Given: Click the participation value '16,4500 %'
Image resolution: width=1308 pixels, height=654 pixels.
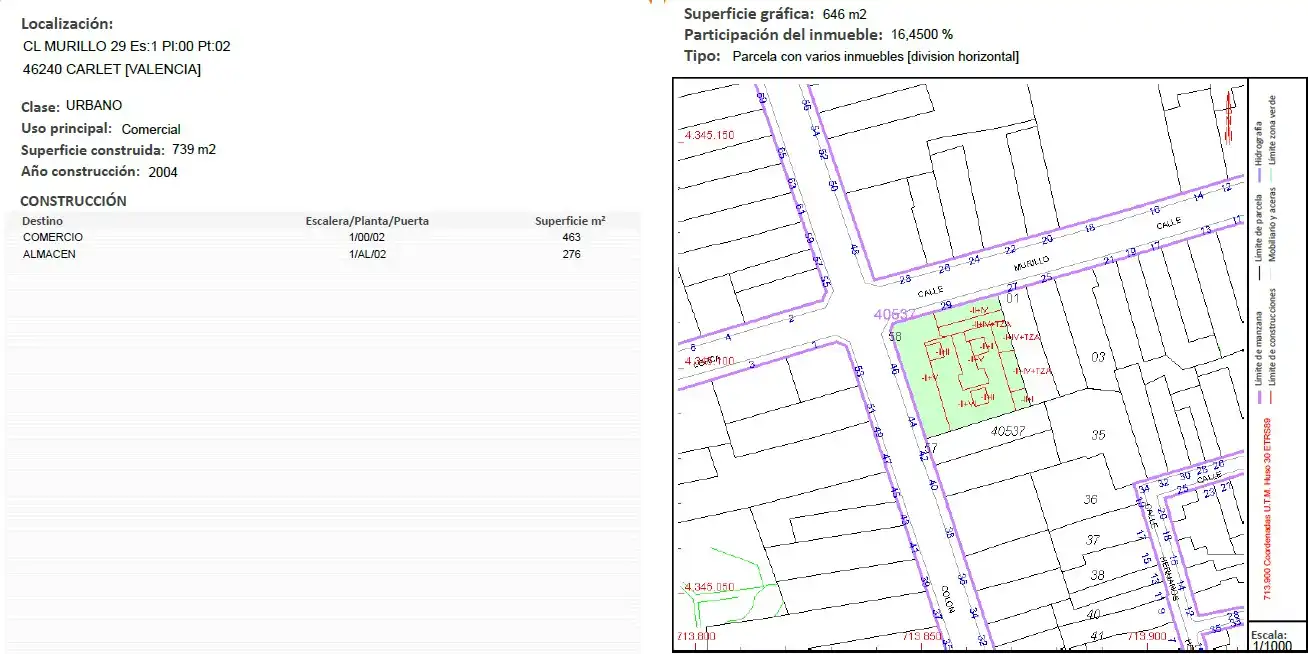Looking at the screenshot, I should point(922,34).
